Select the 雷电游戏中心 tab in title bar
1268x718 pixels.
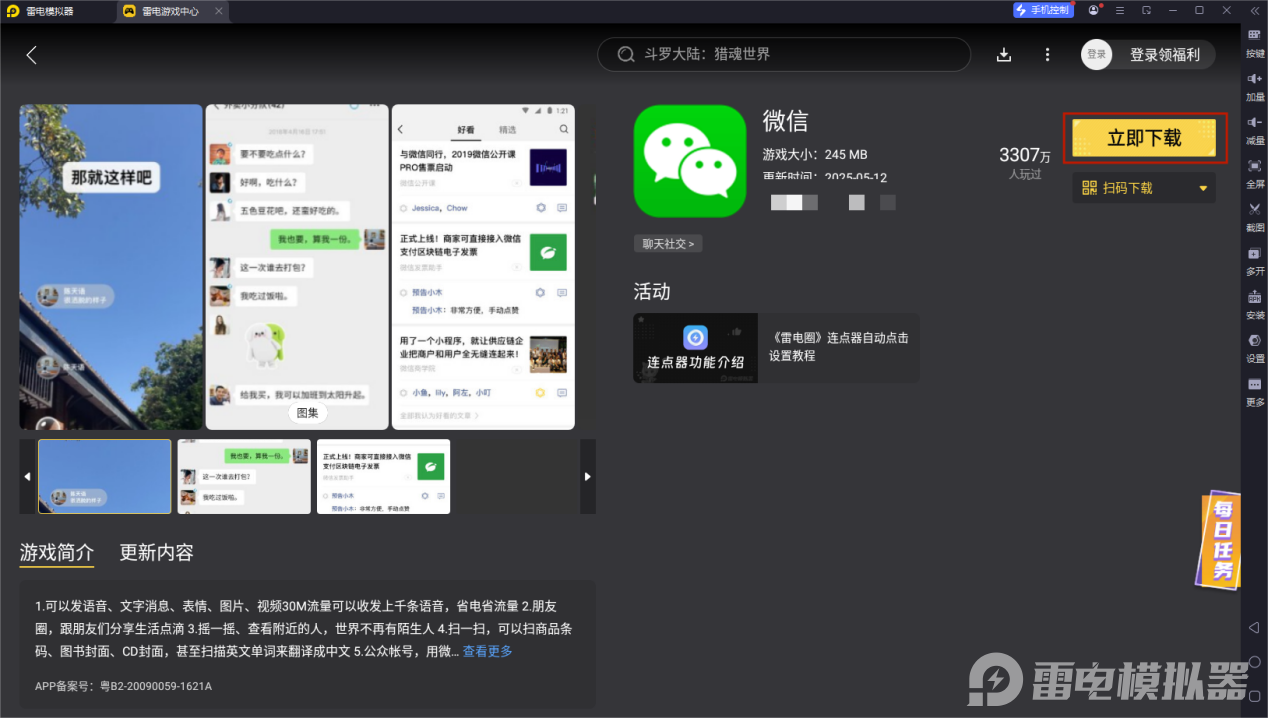pos(170,11)
